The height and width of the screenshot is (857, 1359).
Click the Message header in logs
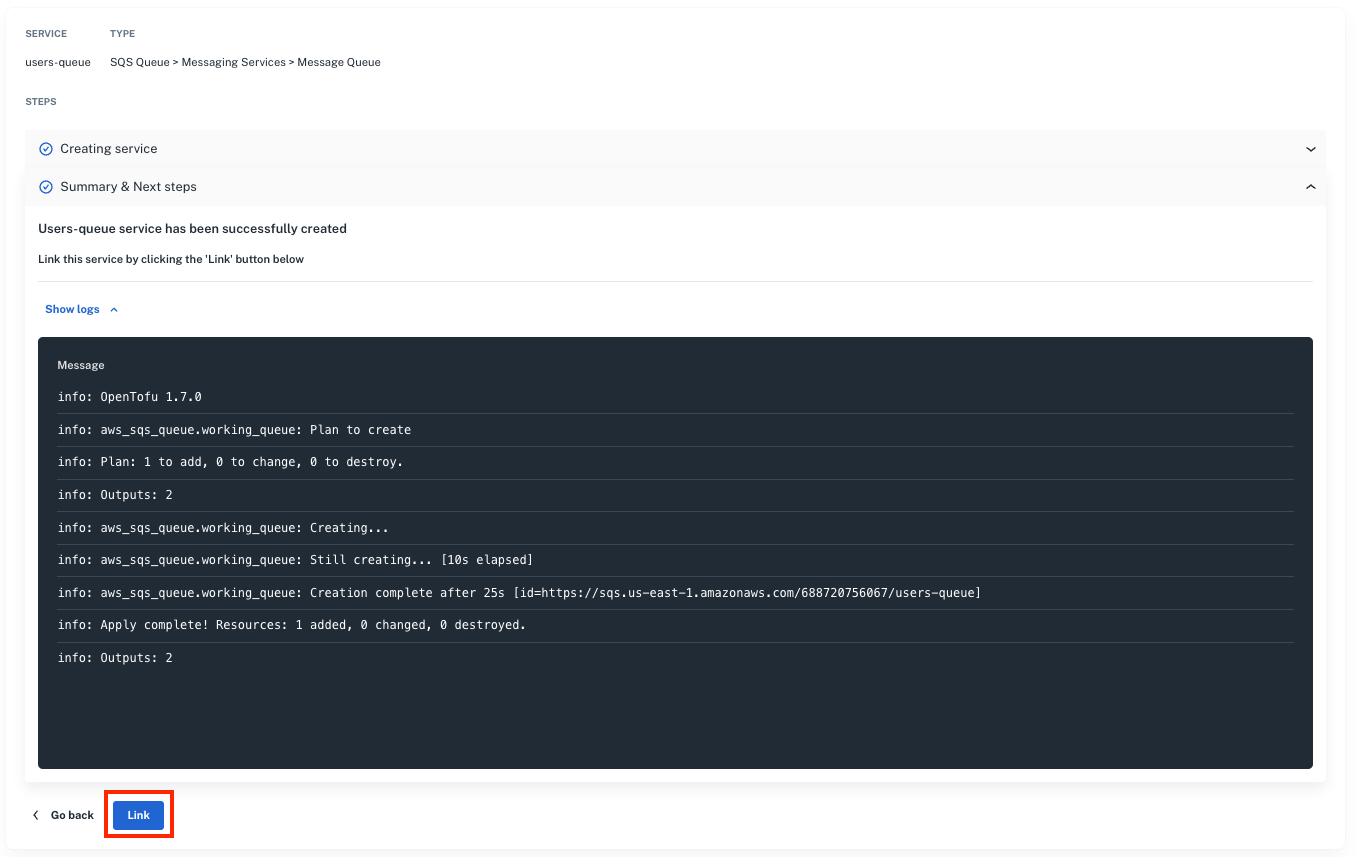(x=81, y=365)
